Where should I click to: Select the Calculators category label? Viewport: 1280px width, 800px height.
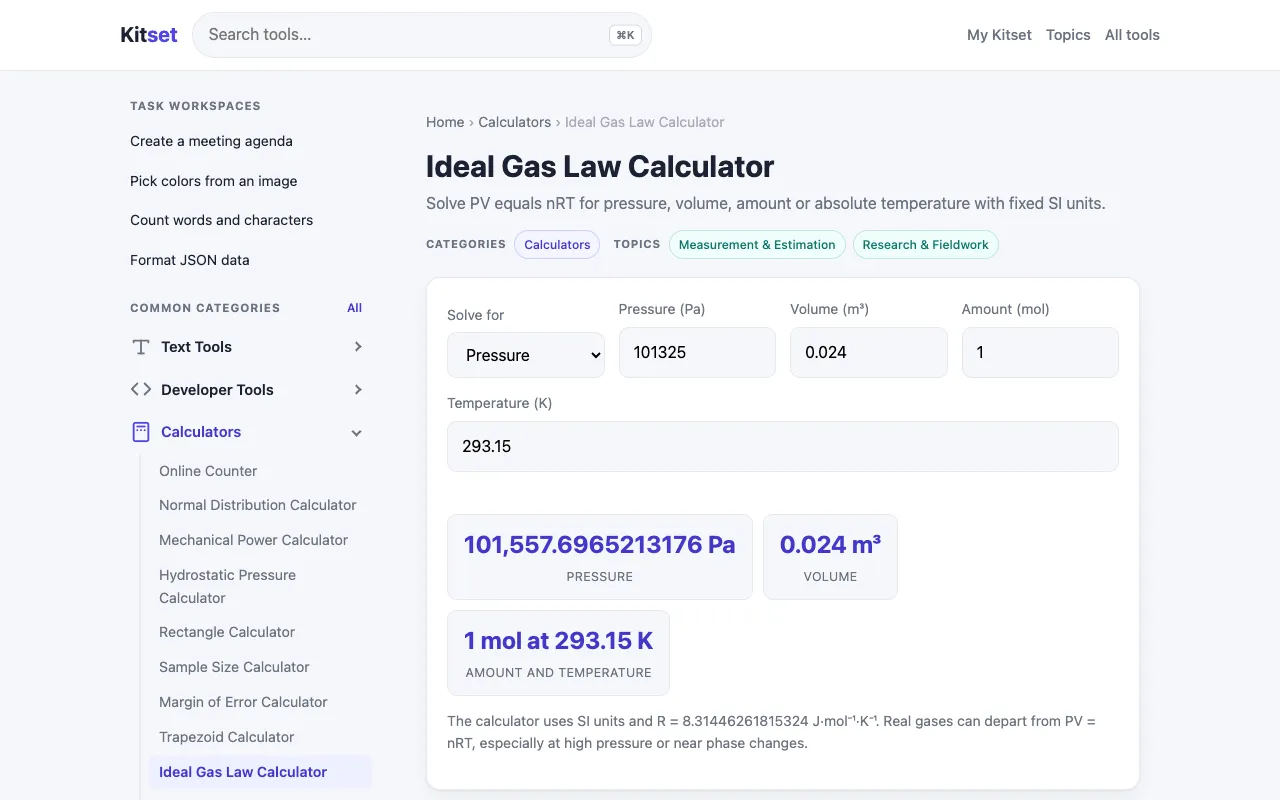201,432
